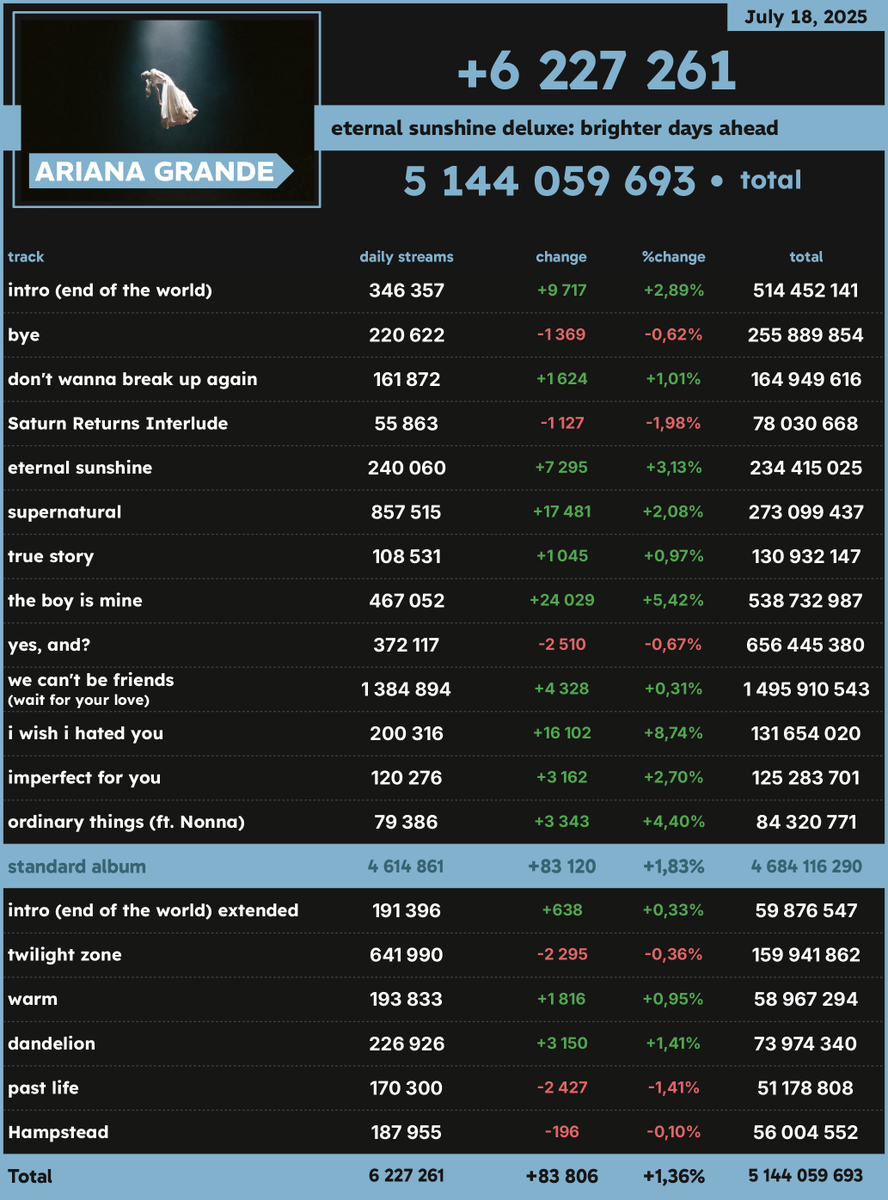
Task: Select the 'warm' track name
Action: coord(33,999)
